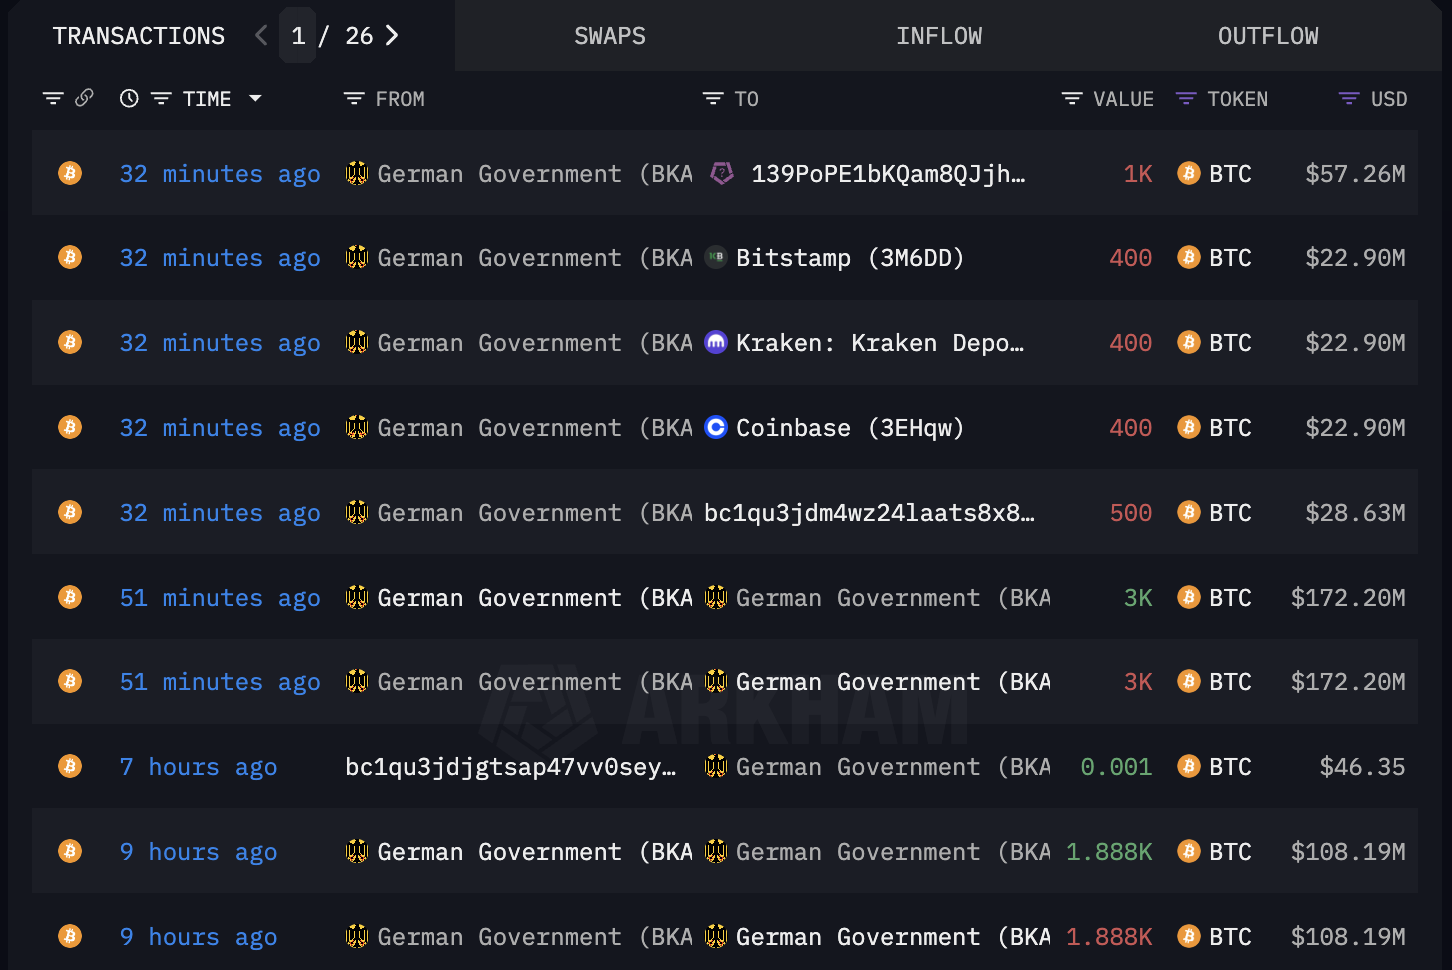Open the filter icon beside the chain-link icon

click(x=53, y=98)
